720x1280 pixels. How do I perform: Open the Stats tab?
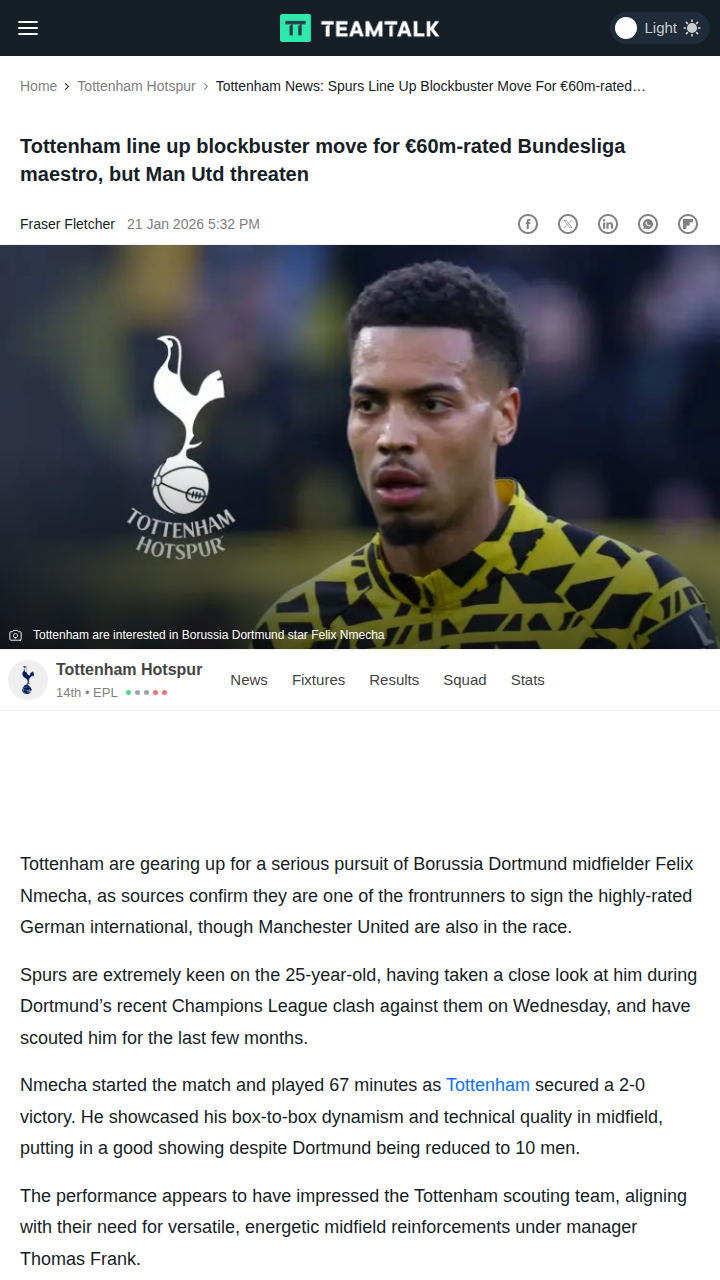[528, 680]
